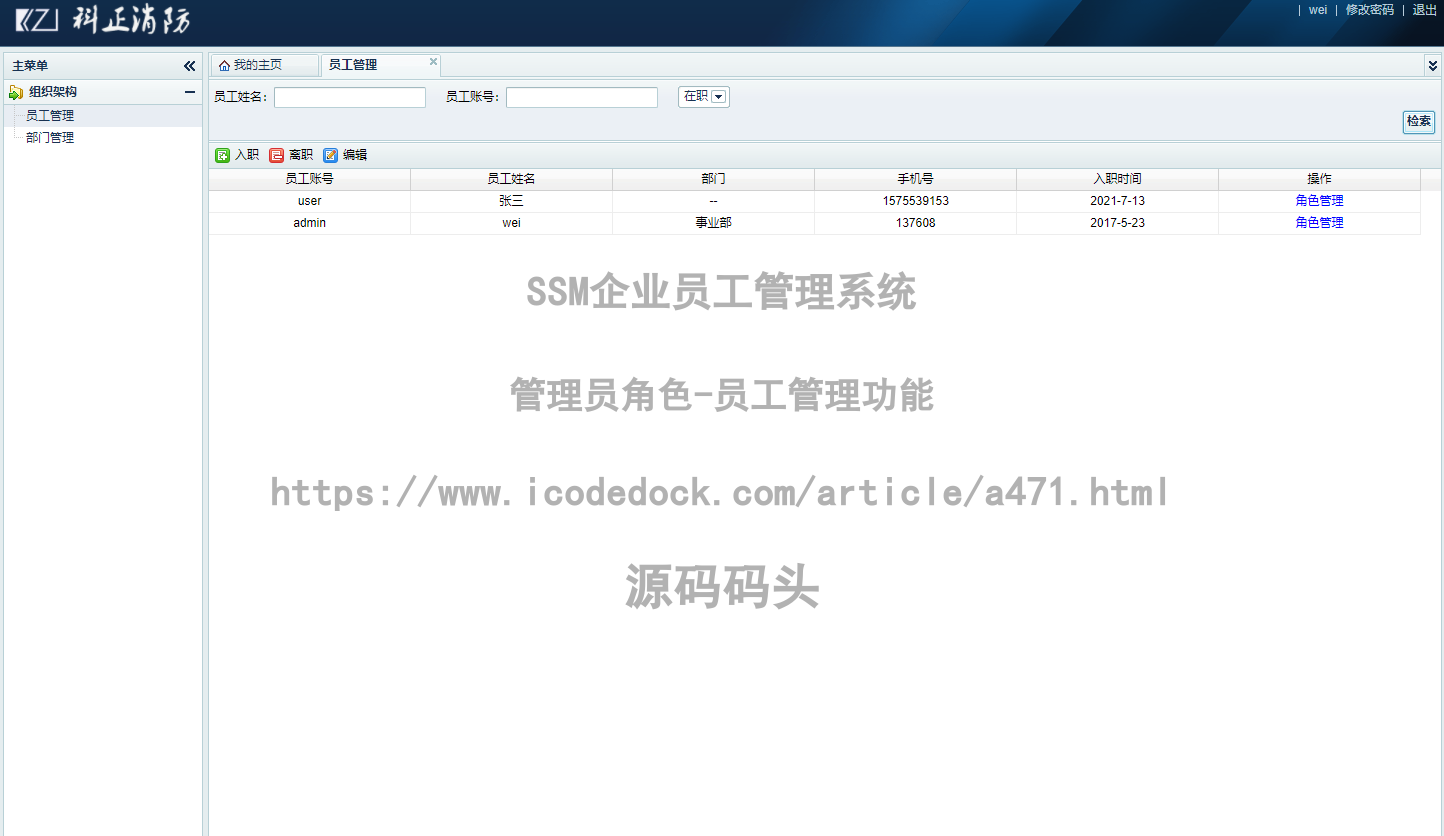This screenshot has width=1444, height=836.
Task: Click the home icon on 我的主页 tab
Action: [224, 63]
